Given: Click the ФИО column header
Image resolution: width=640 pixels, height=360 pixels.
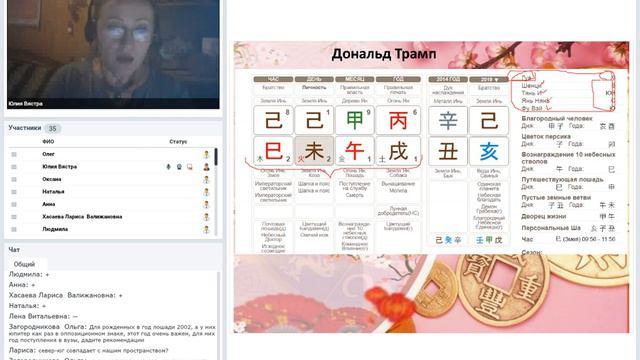Looking at the screenshot, I should point(48,142).
